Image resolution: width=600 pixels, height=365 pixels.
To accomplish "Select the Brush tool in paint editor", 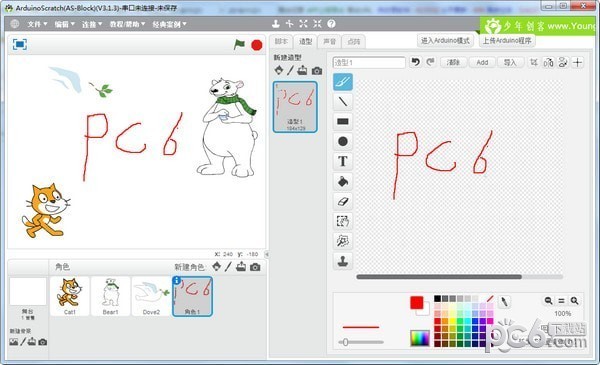I will coord(342,81).
